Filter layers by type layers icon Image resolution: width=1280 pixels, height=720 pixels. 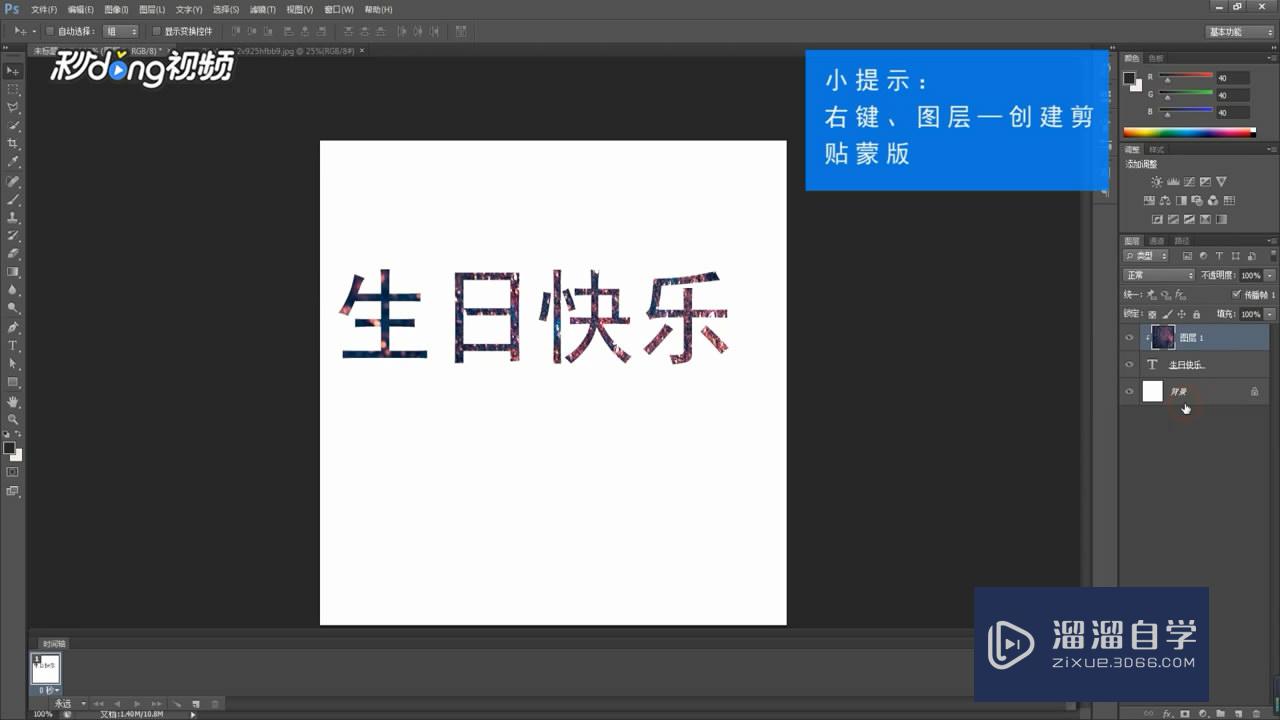click(1220, 256)
